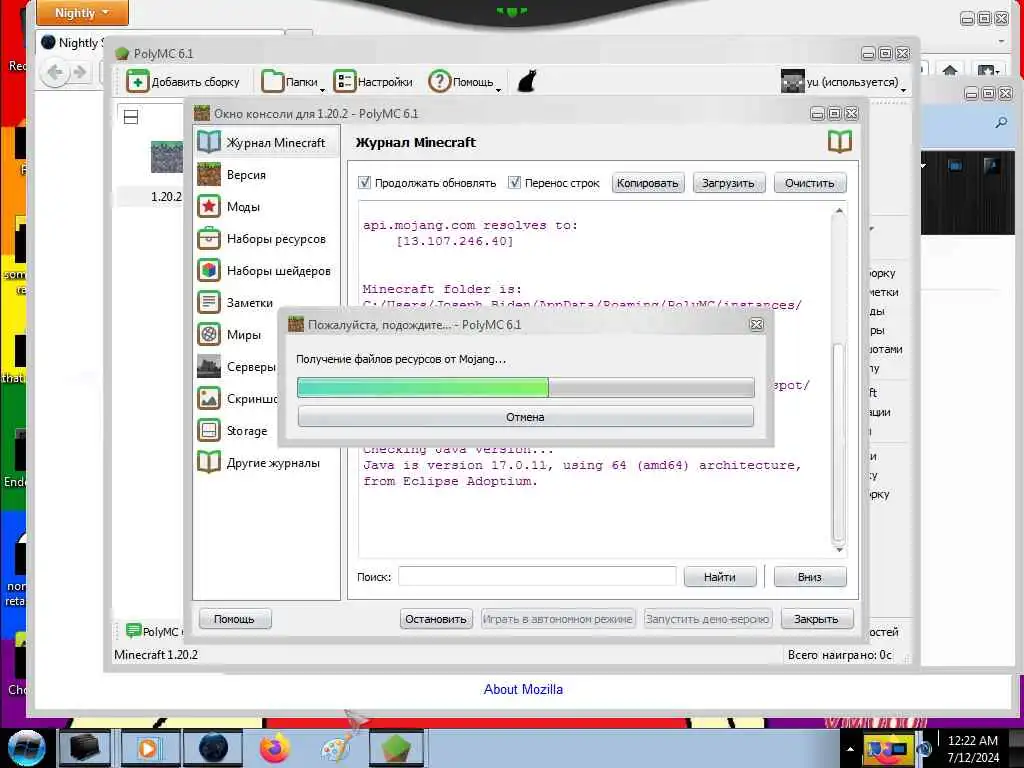The width and height of the screenshot is (1024, 768).
Task: Show hidden tray icons arrow
Action: click(850, 749)
